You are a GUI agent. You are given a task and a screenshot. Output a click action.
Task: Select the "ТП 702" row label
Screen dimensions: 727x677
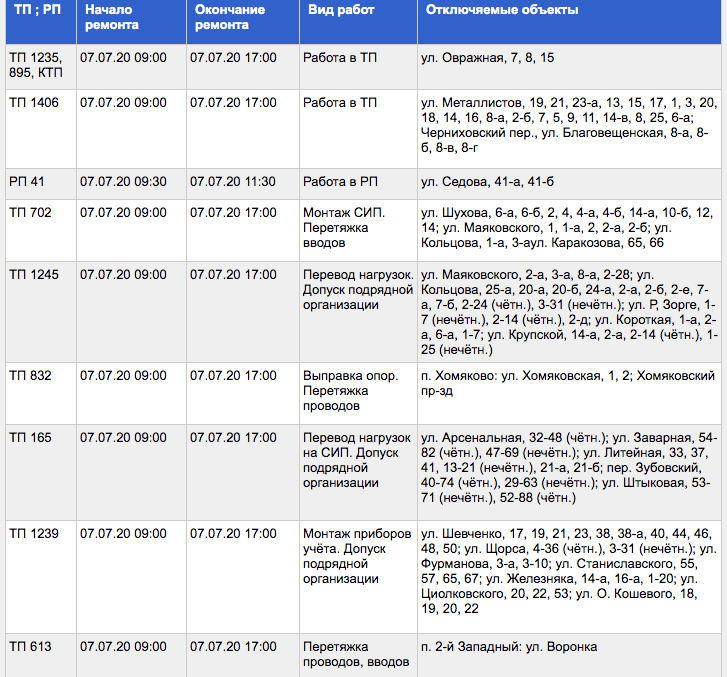[x=30, y=212]
